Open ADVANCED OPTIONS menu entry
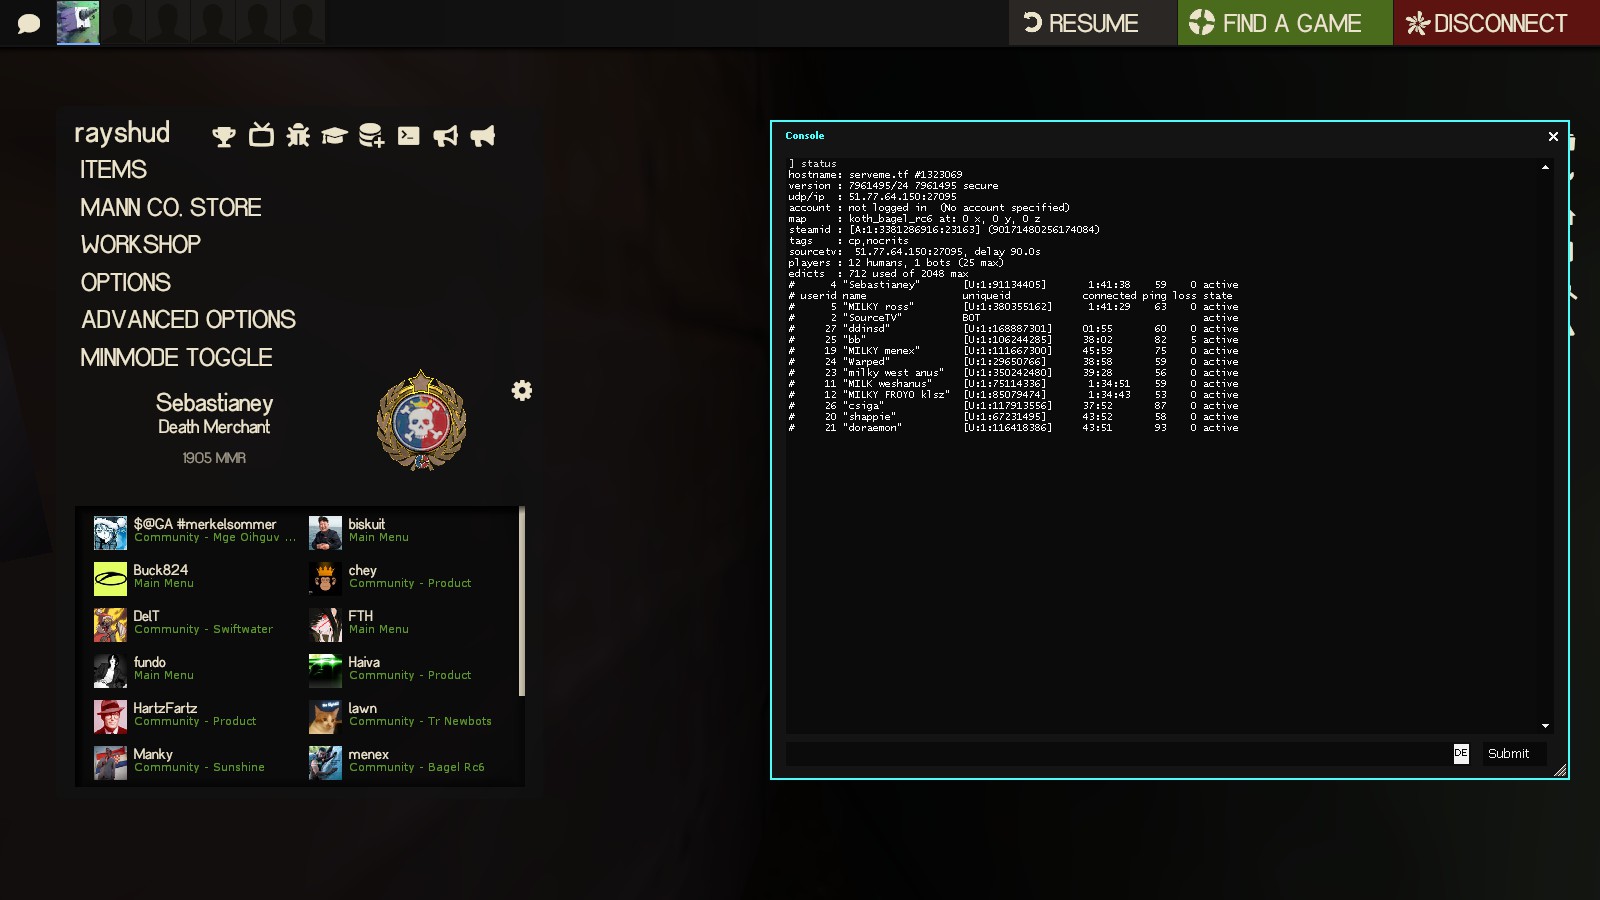This screenshot has width=1600, height=900. click(x=188, y=320)
